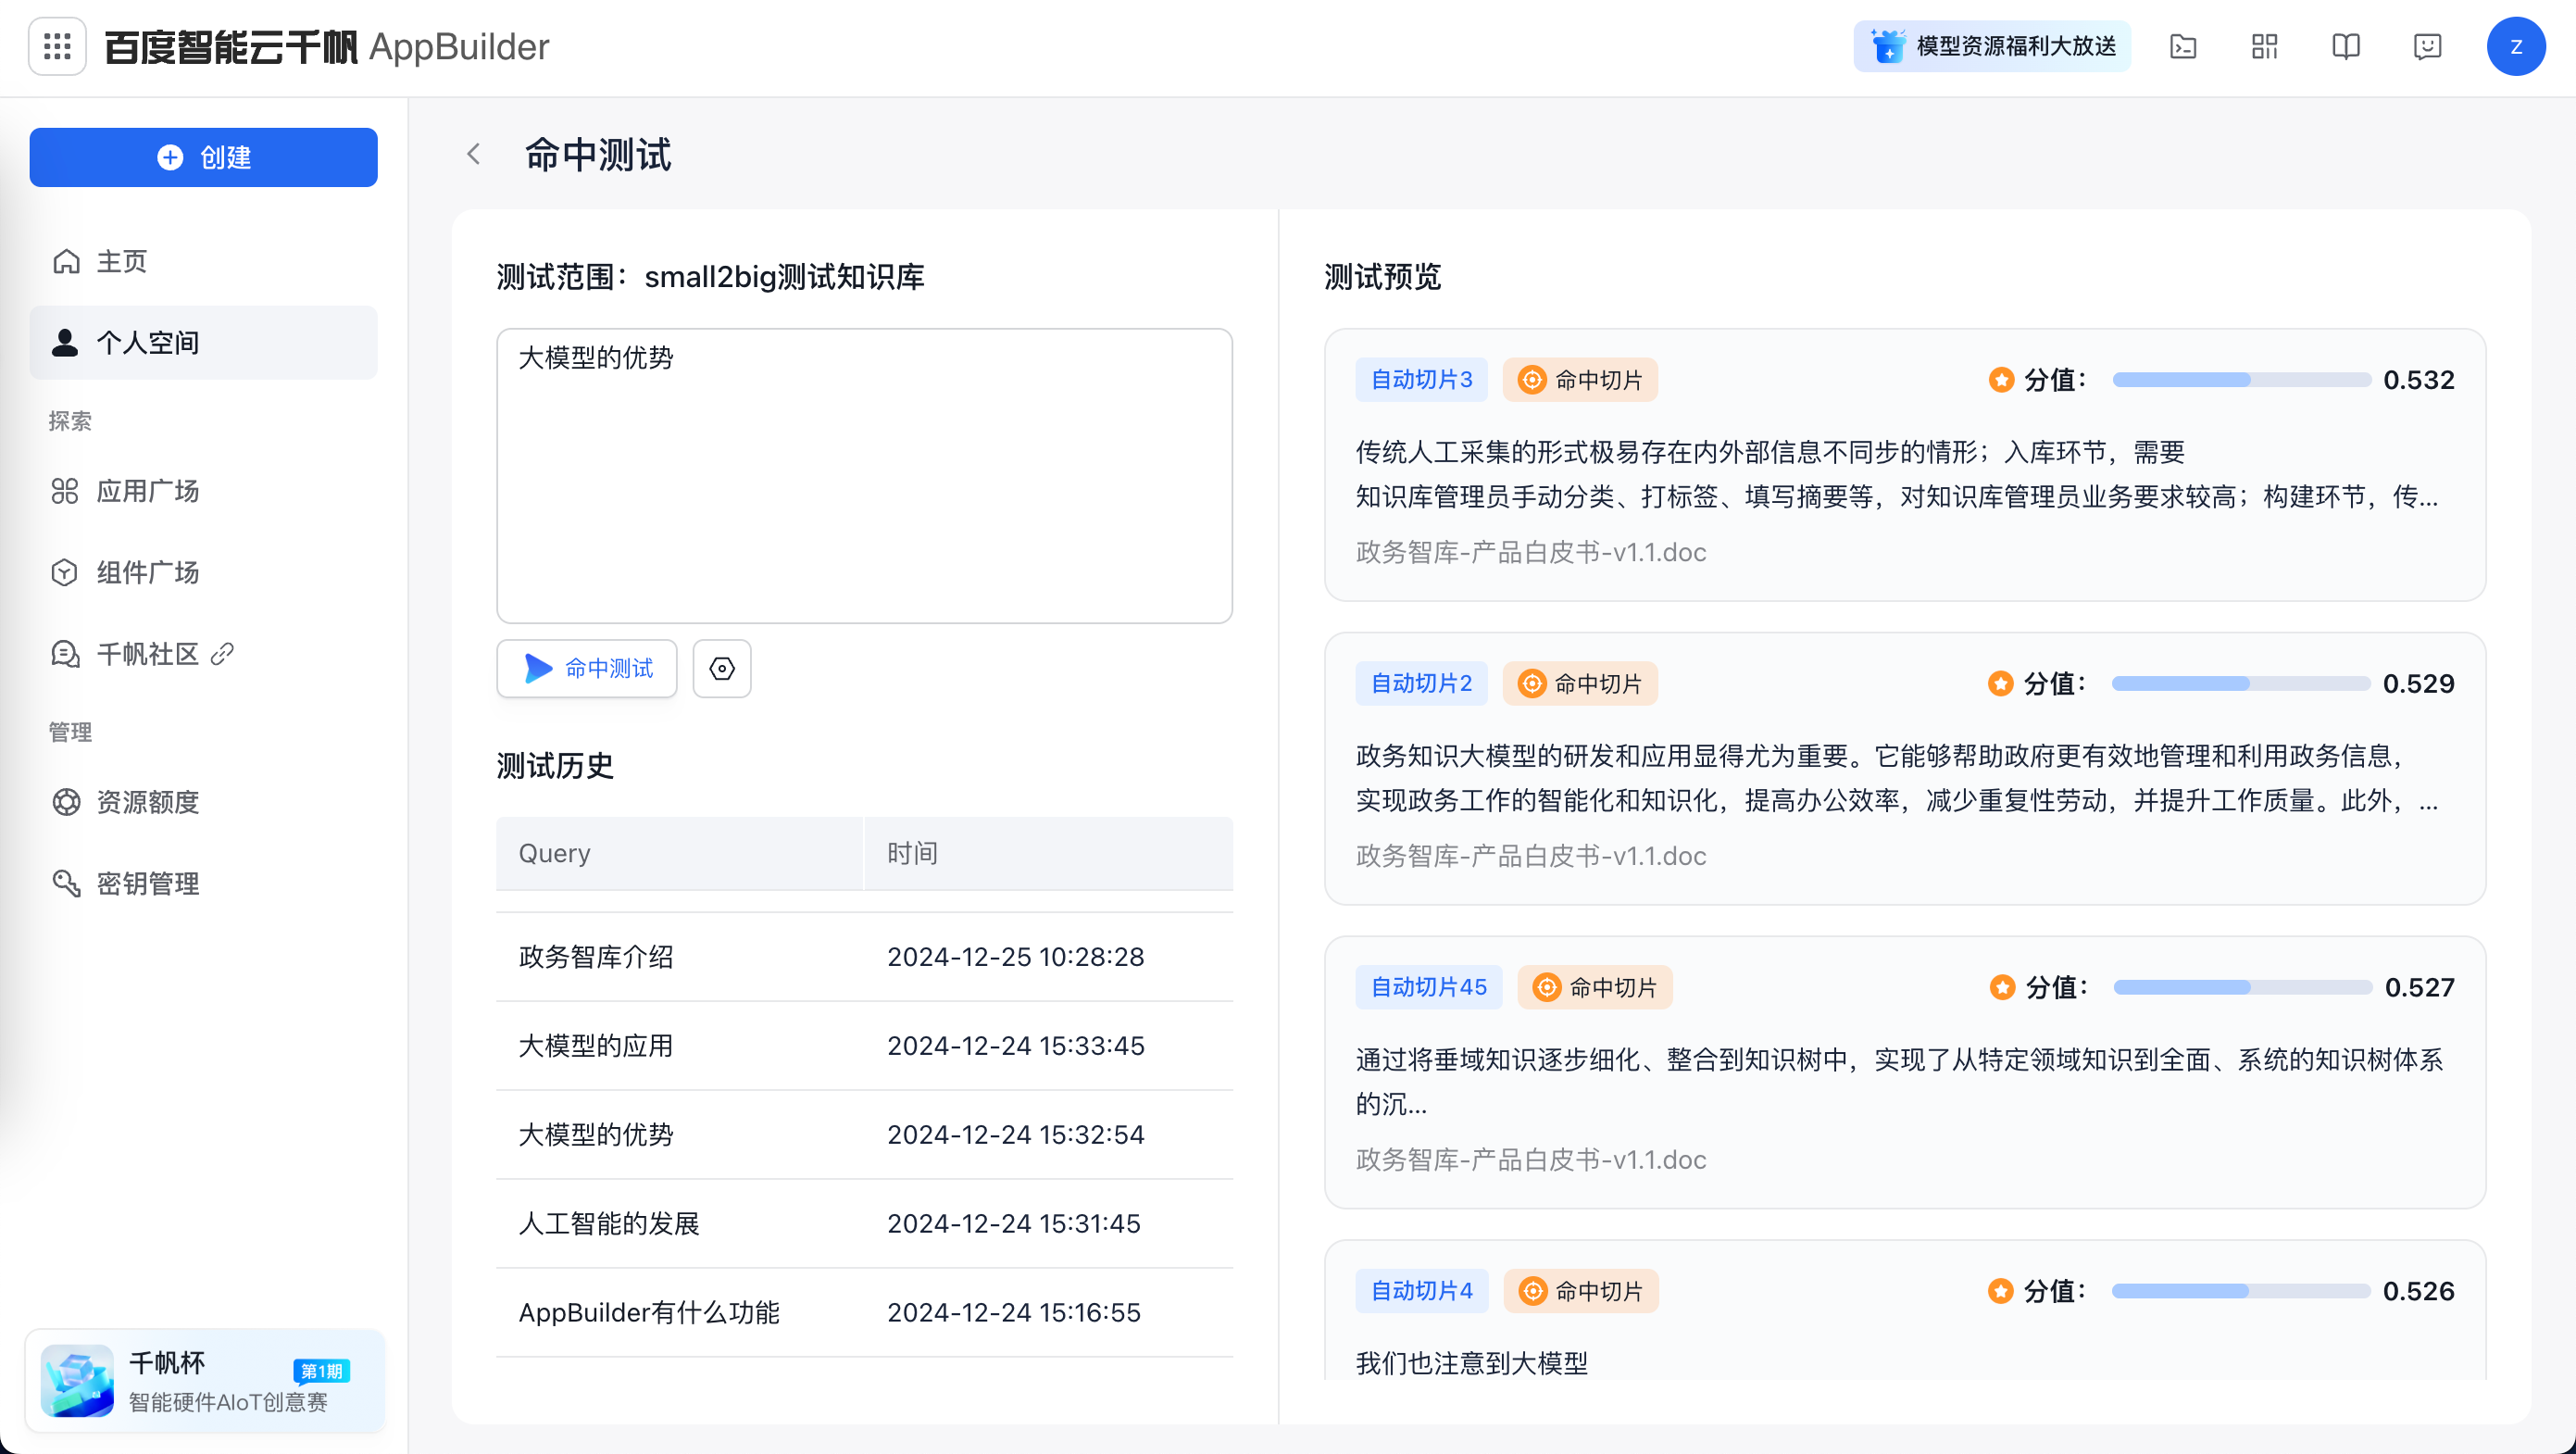This screenshot has height=1454, width=2576.
Task: Open the console terminal icon in header
Action: (2183, 46)
